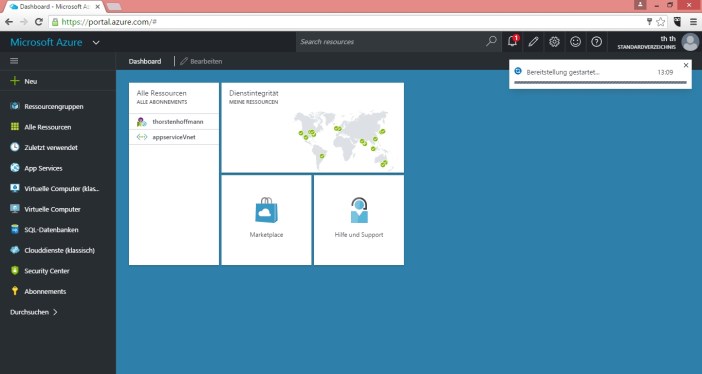Open Ressourcengruppen from sidebar
Image resolution: width=702 pixels, height=374 pixels.
click(54, 107)
